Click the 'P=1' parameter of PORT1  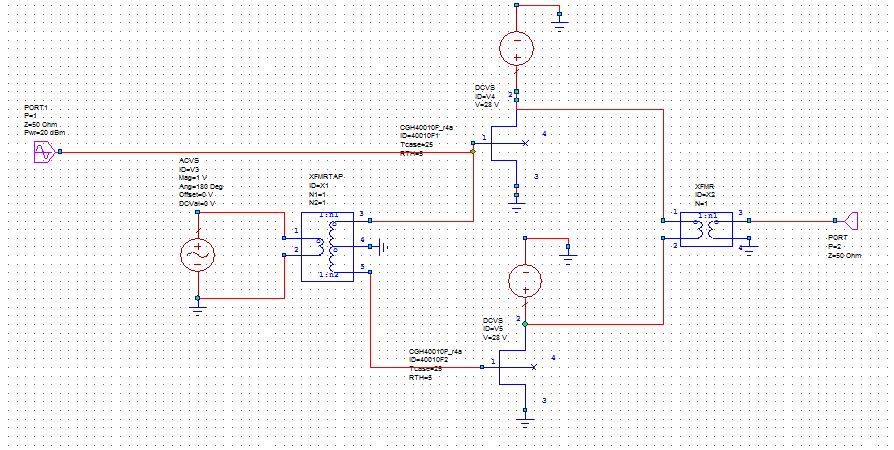point(31,116)
